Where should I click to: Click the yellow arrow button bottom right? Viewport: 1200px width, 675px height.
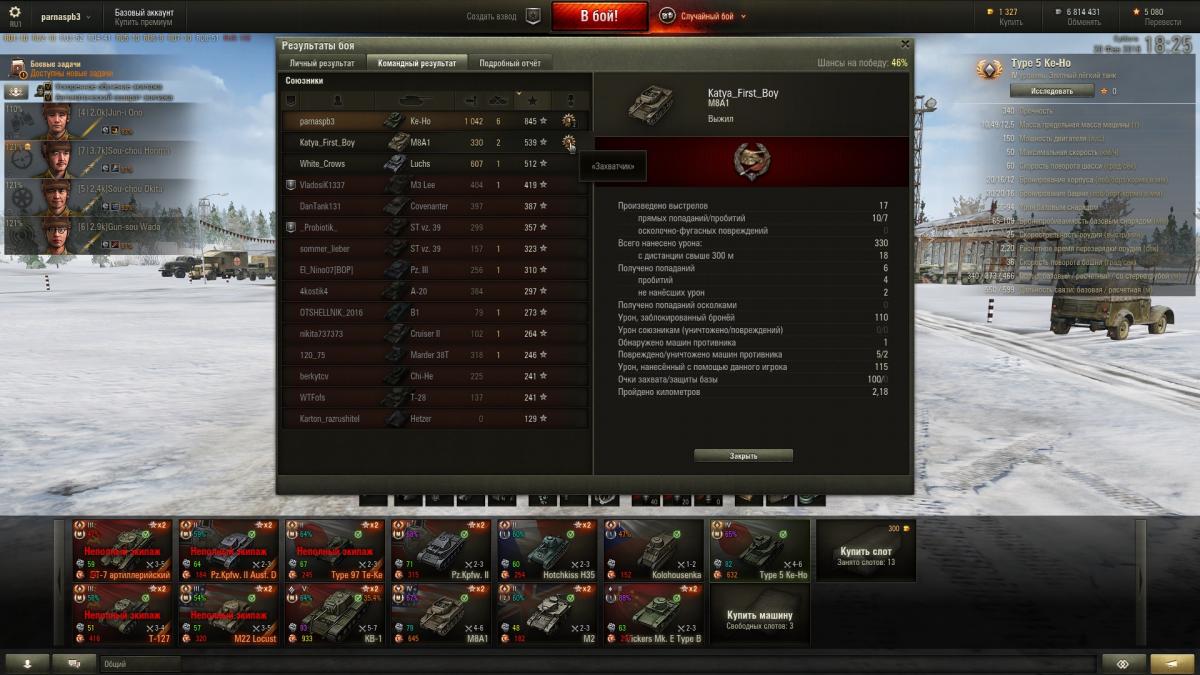1172,663
